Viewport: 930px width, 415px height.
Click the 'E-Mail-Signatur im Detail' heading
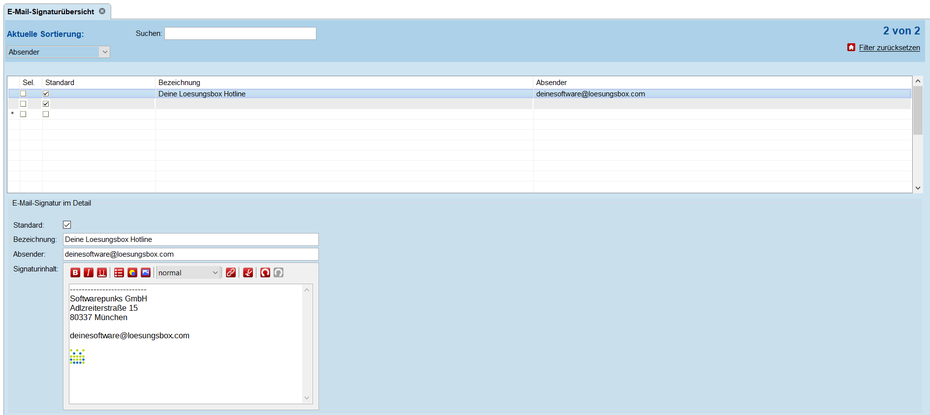pyautogui.click(x=52, y=203)
